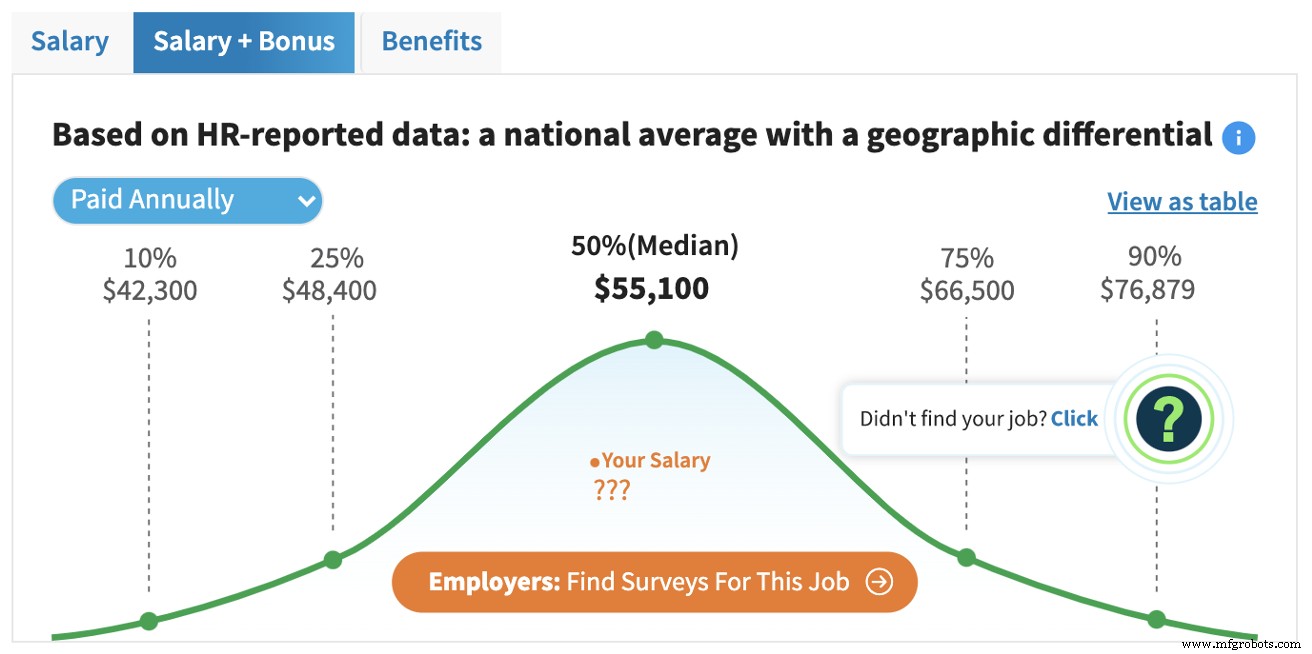Screen dimensions: 1312x654
Task: Click the 90% $76,879 label
Action: (1147, 275)
